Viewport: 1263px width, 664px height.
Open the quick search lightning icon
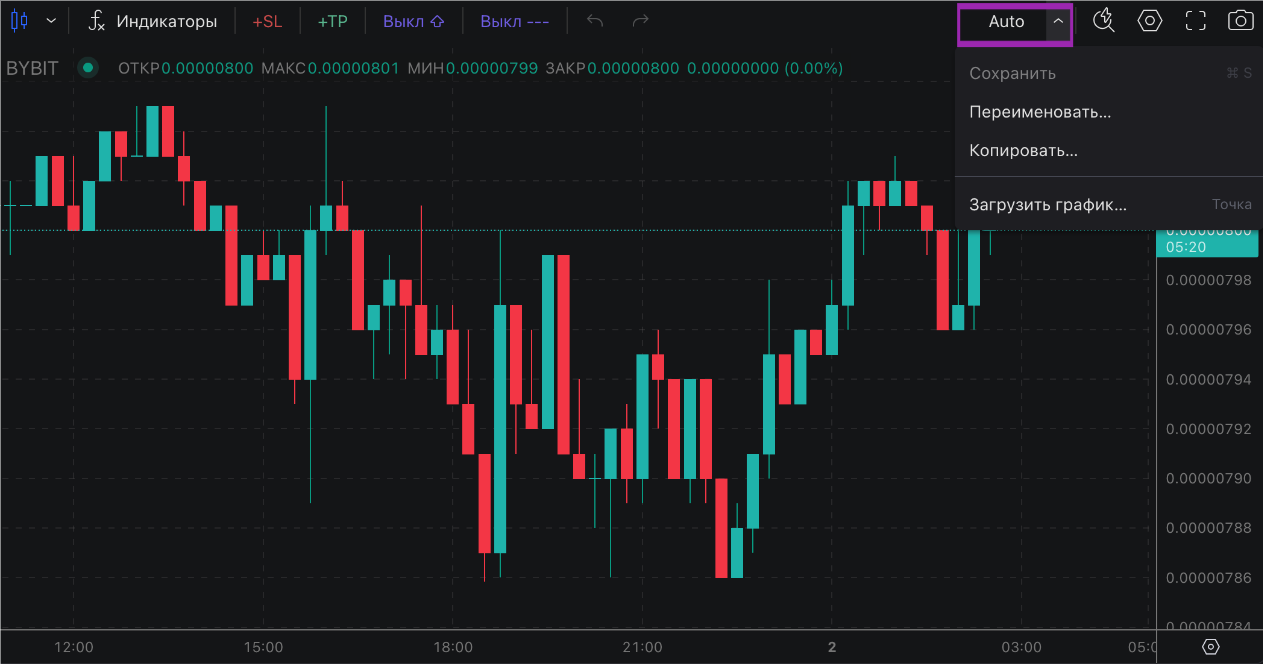pyautogui.click(x=1104, y=21)
